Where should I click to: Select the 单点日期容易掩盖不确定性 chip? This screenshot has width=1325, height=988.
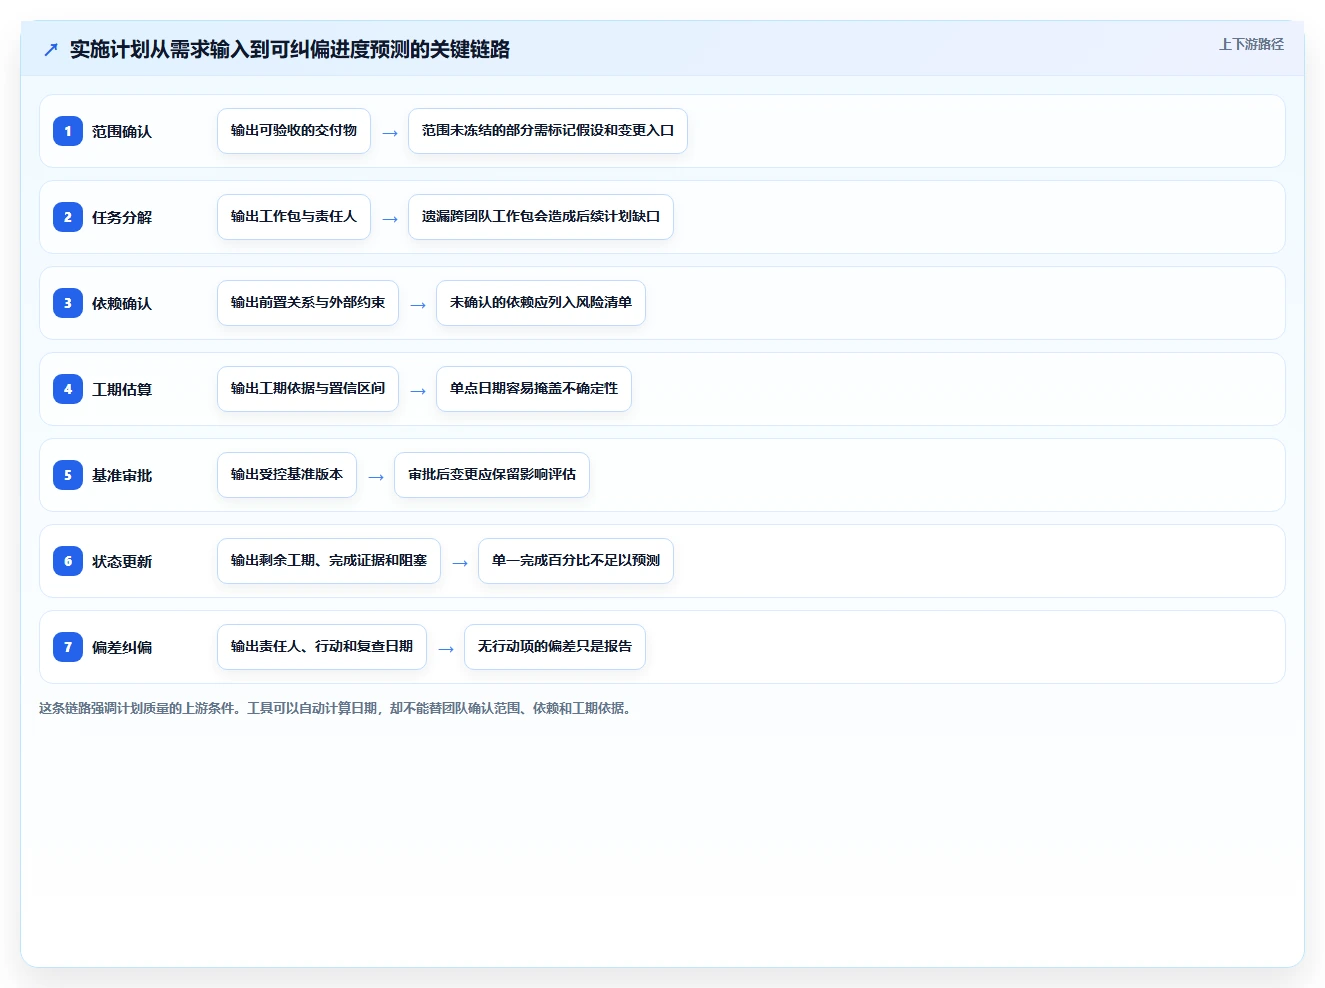point(534,389)
